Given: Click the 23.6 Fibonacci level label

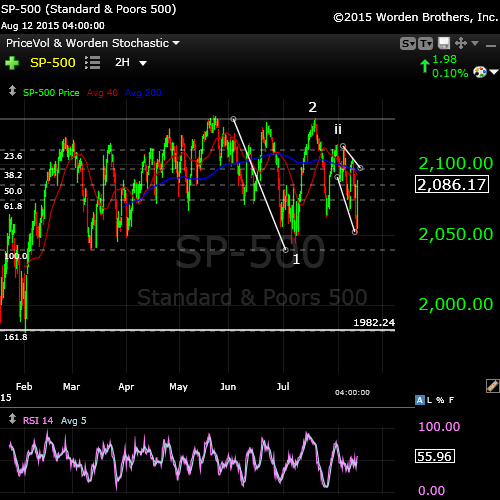Looking at the screenshot, I should [x=13, y=156].
